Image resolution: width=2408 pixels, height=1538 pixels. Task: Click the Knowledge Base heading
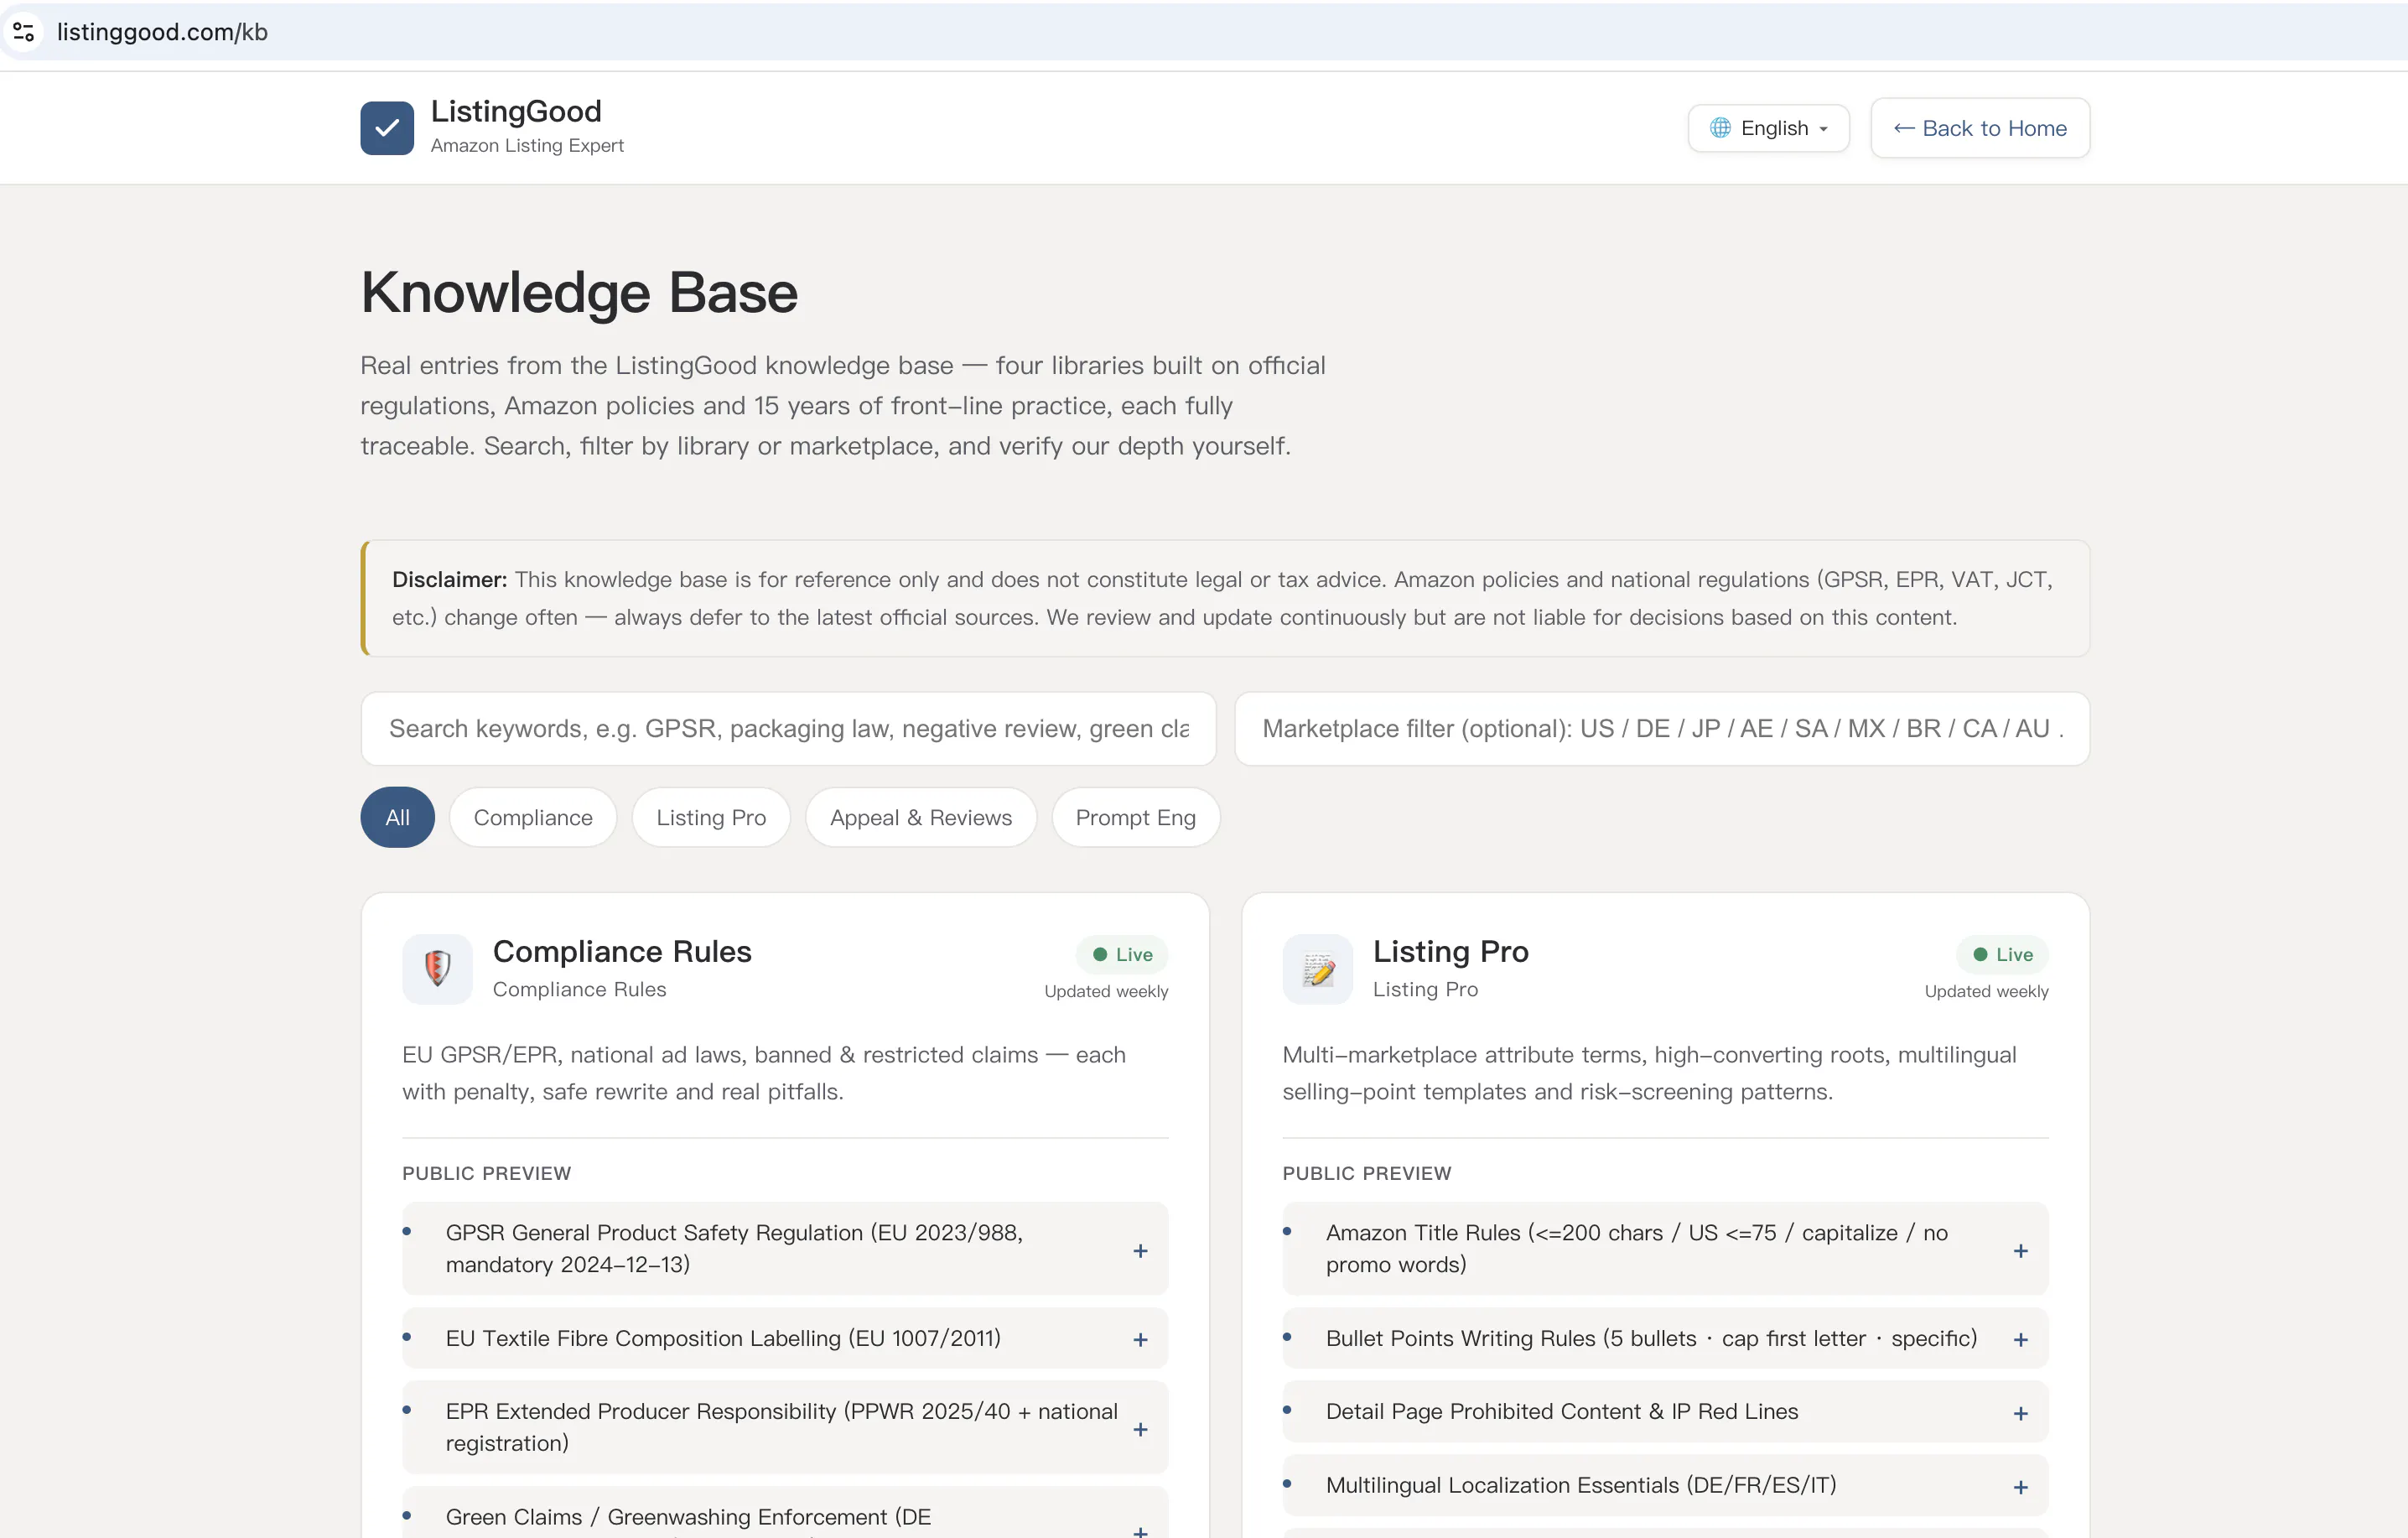pyautogui.click(x=579, y=293)
